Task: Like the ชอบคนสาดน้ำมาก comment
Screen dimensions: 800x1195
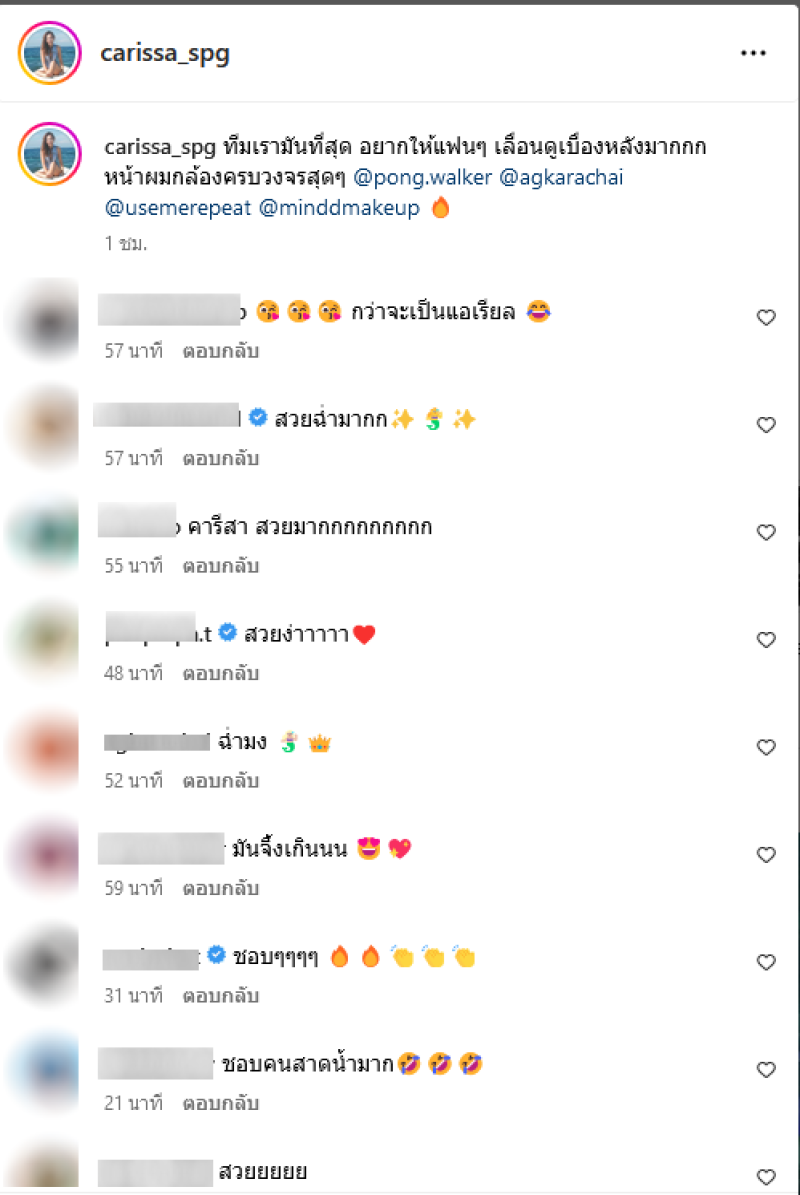Action: tap(766, 1070)
